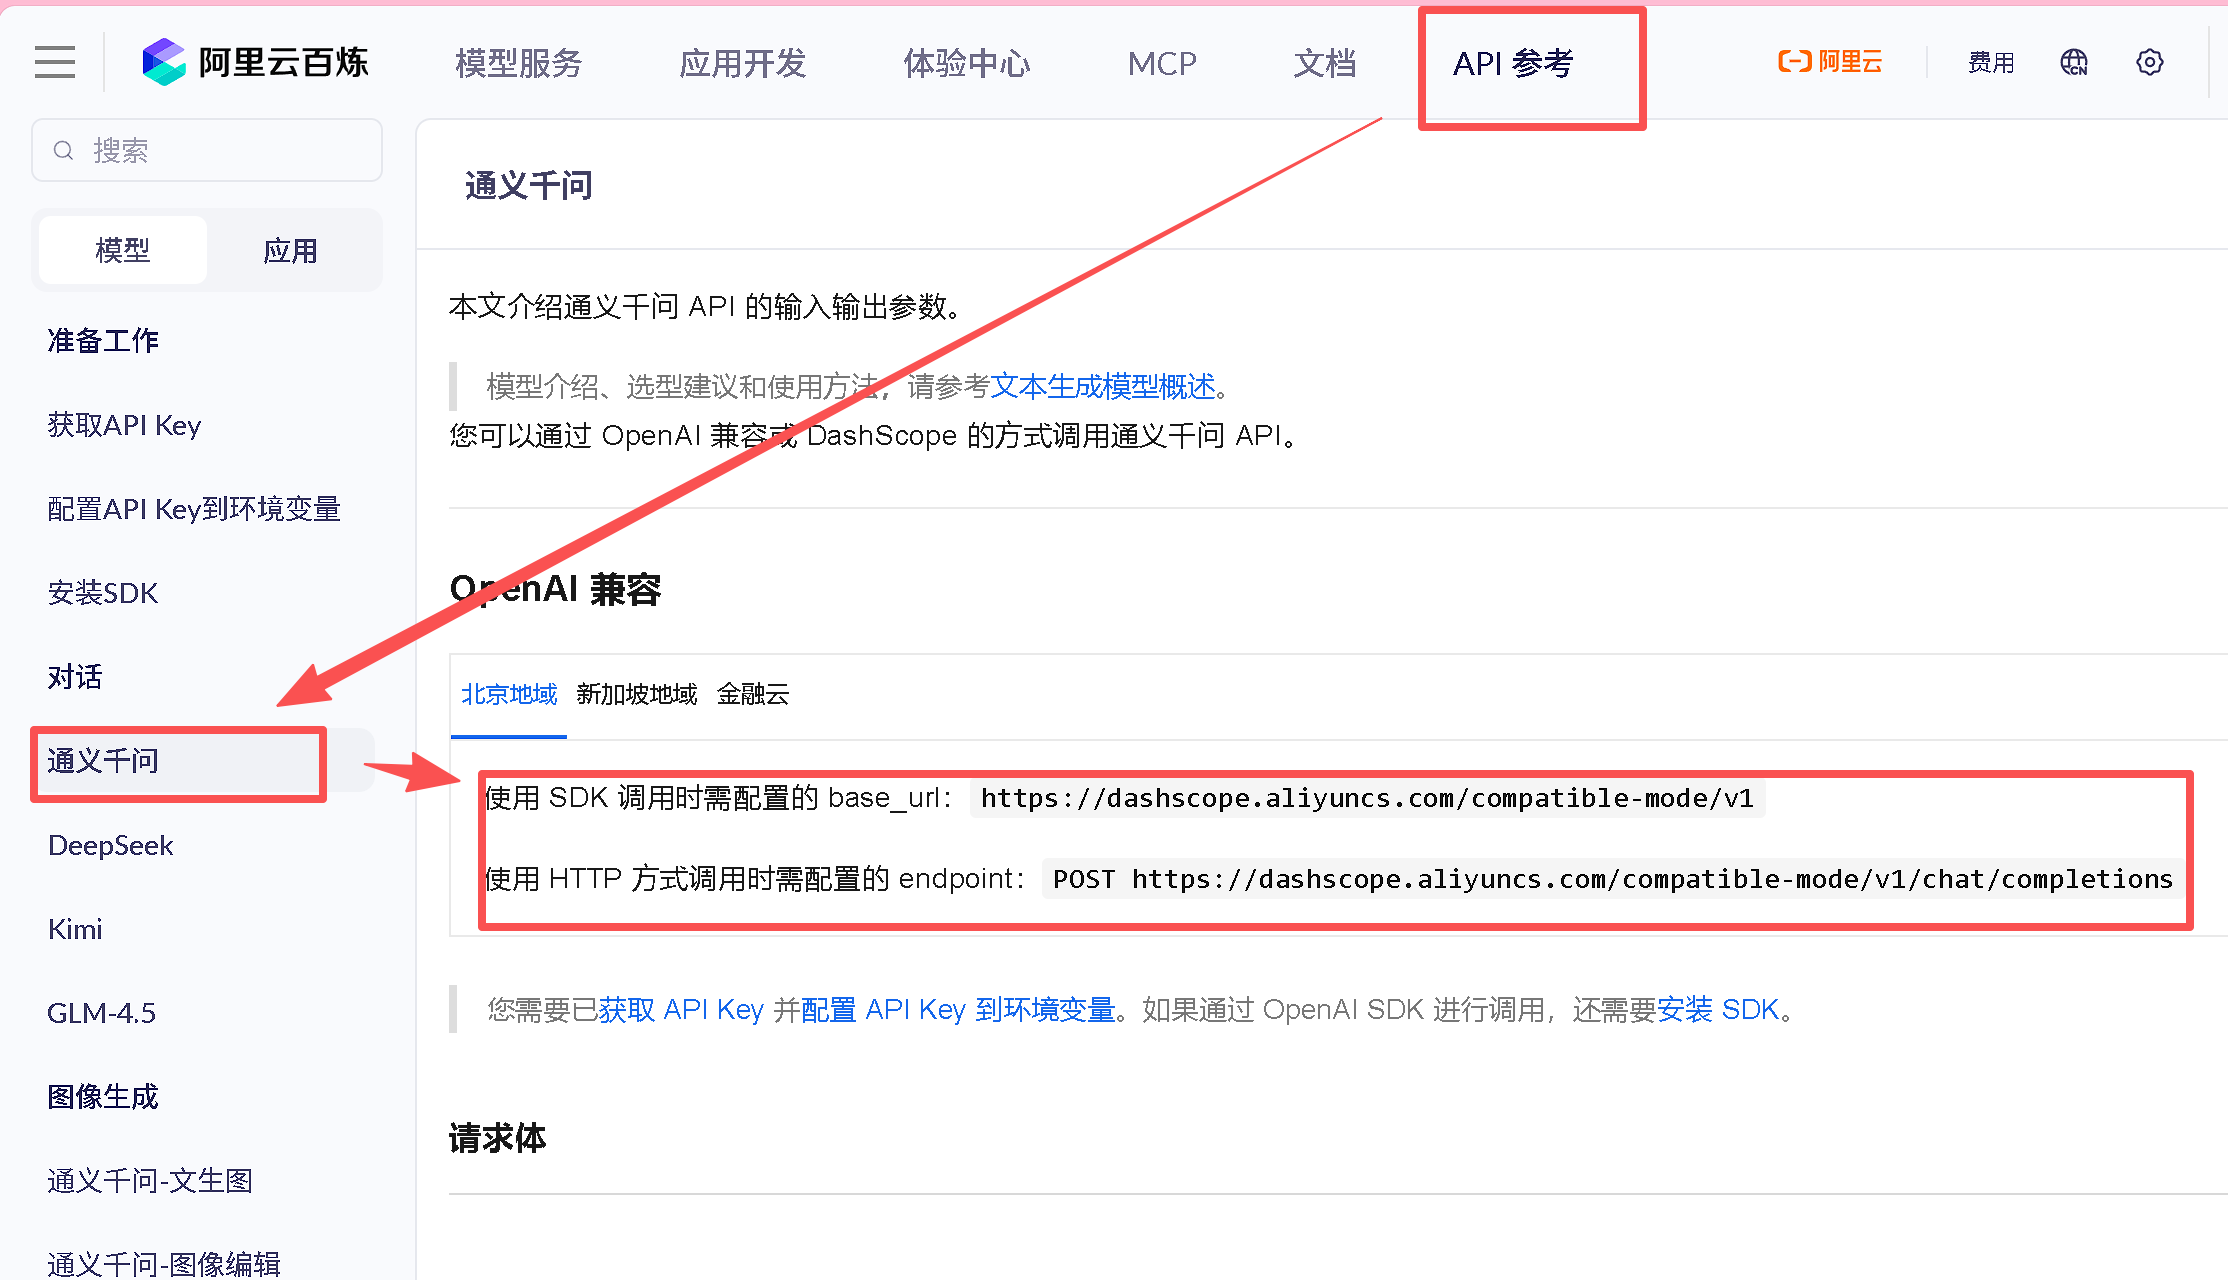
Task: Select the 北京地域 tab
Action: click(508, 694)
